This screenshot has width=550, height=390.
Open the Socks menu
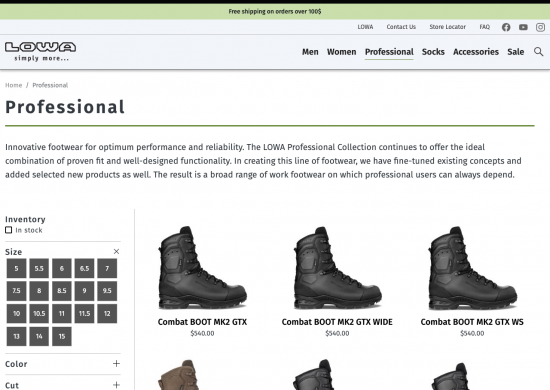pyautogui.click(x=433, y=52)
